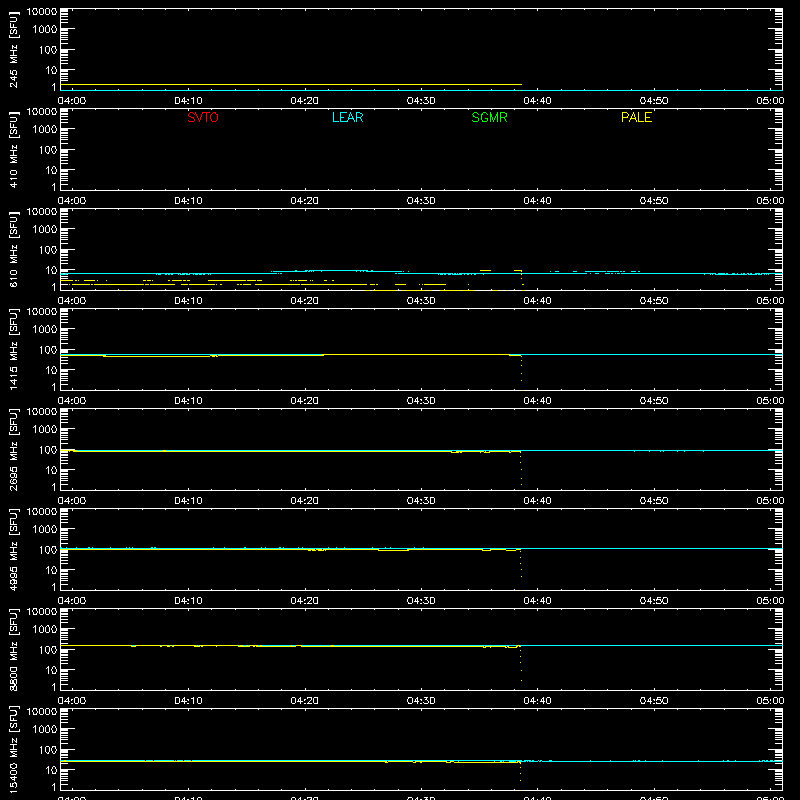The height and width of the screenshot is (800, 800).
Task: Select the 245 MHz [SFU] axis title
Action: click(13, 50)
